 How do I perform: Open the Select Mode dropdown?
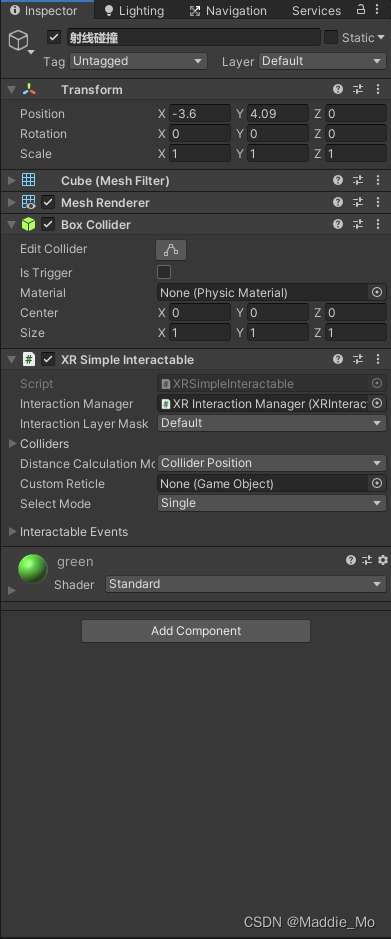coord(272,503)
